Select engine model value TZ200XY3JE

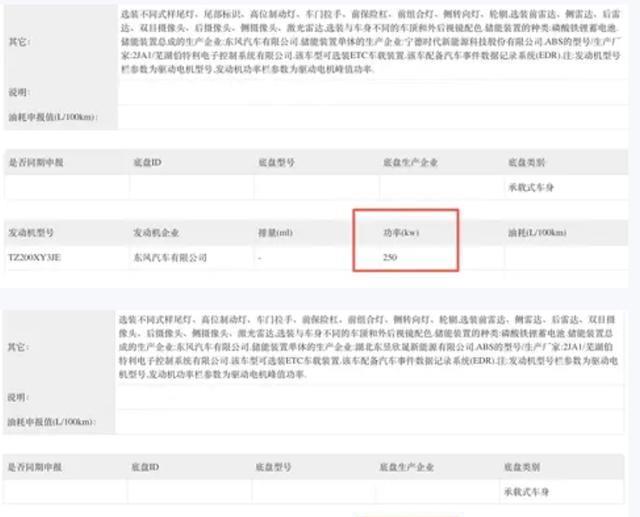(35, 258)
